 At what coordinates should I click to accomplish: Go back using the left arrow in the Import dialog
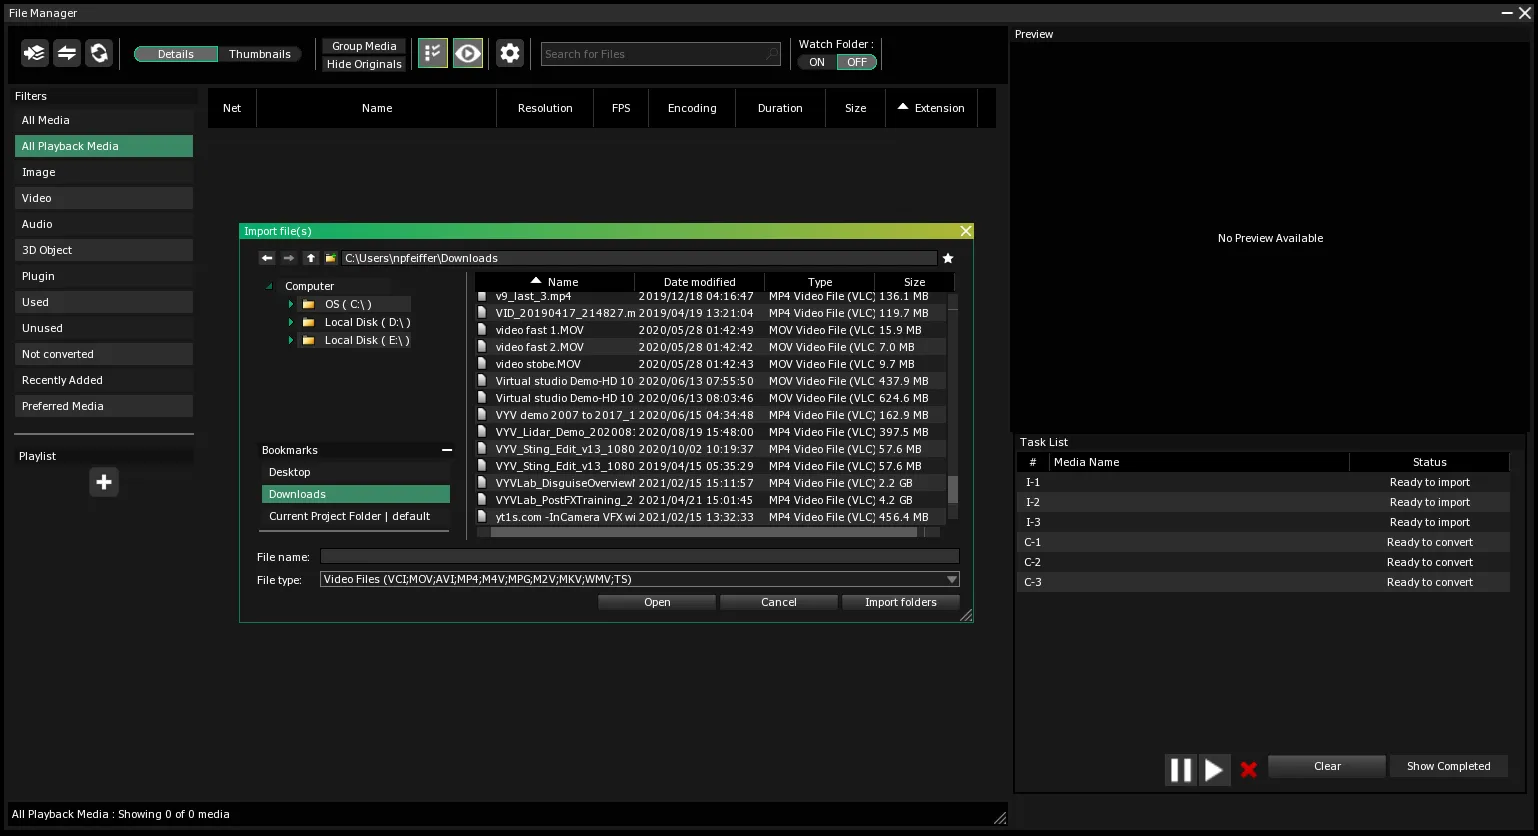(267, 258)
